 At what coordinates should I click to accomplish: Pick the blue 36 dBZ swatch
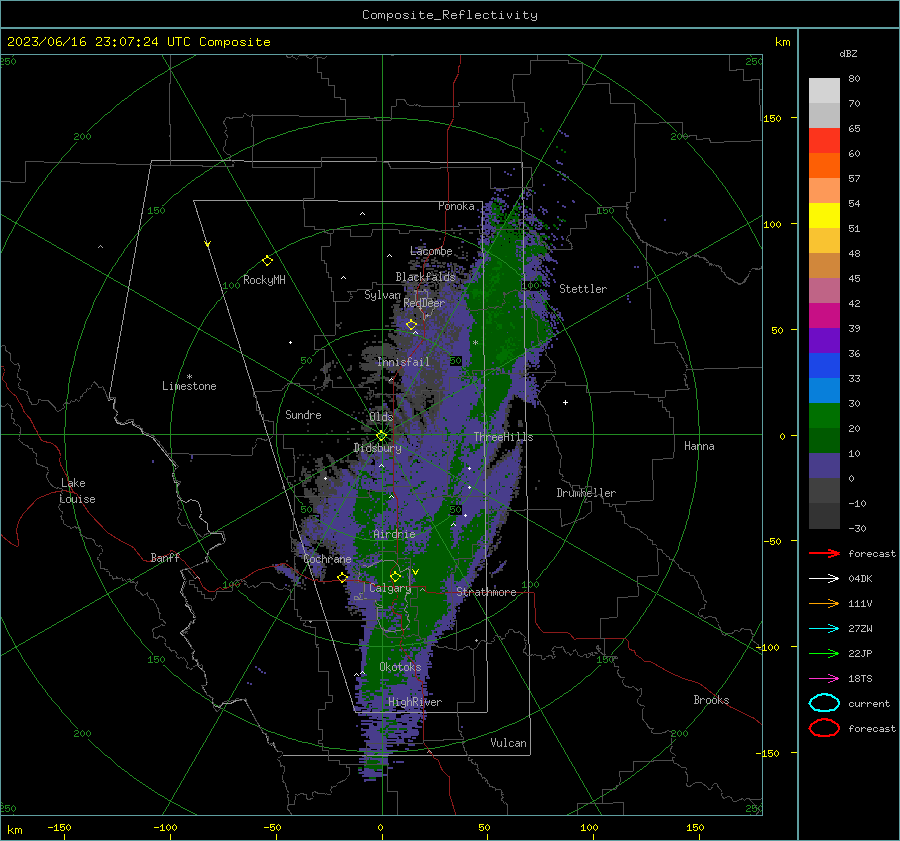pyautogui.click(x=824, y=365)
